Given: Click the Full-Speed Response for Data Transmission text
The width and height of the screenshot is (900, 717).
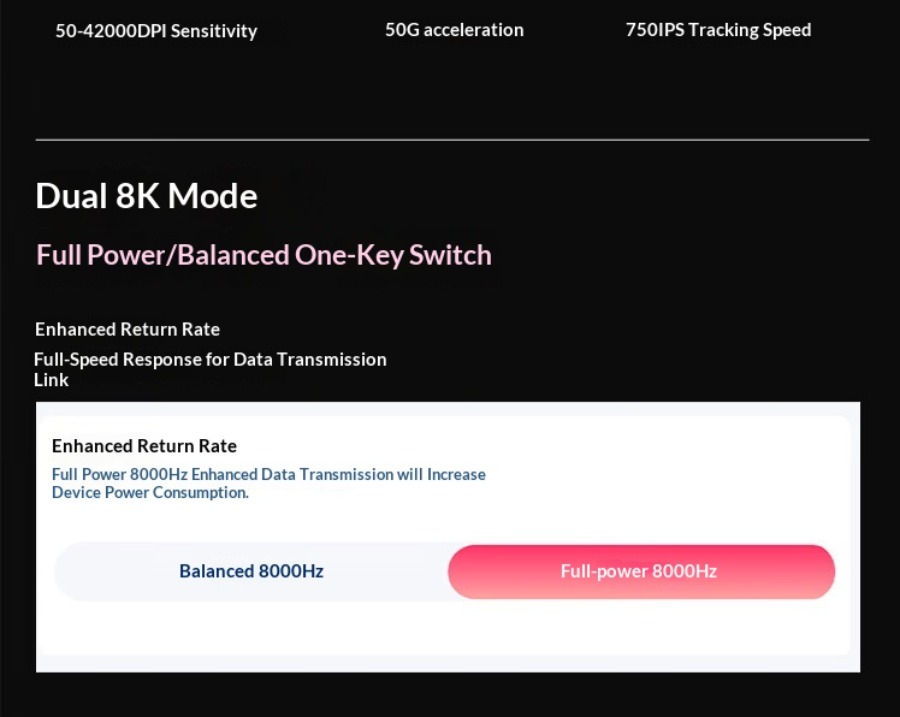Looking at the screenshot, I should 210,359.
